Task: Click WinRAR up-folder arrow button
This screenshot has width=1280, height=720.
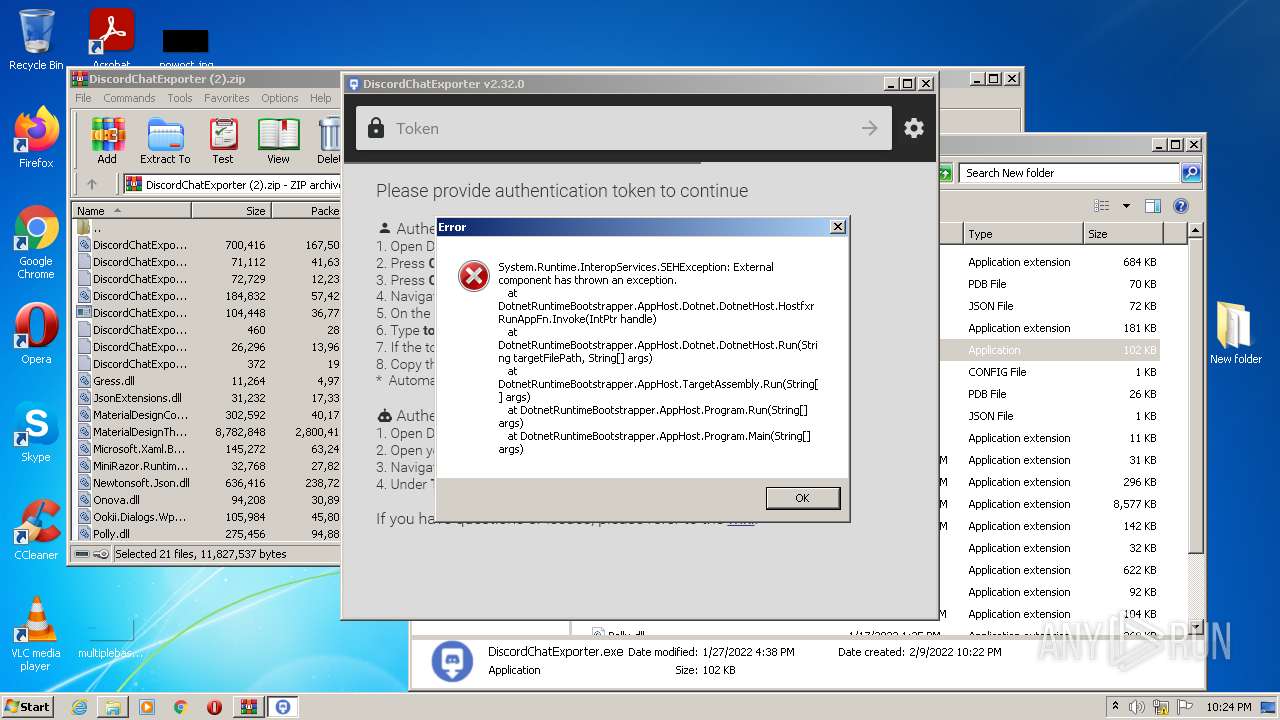Action: tap(92, 184)
